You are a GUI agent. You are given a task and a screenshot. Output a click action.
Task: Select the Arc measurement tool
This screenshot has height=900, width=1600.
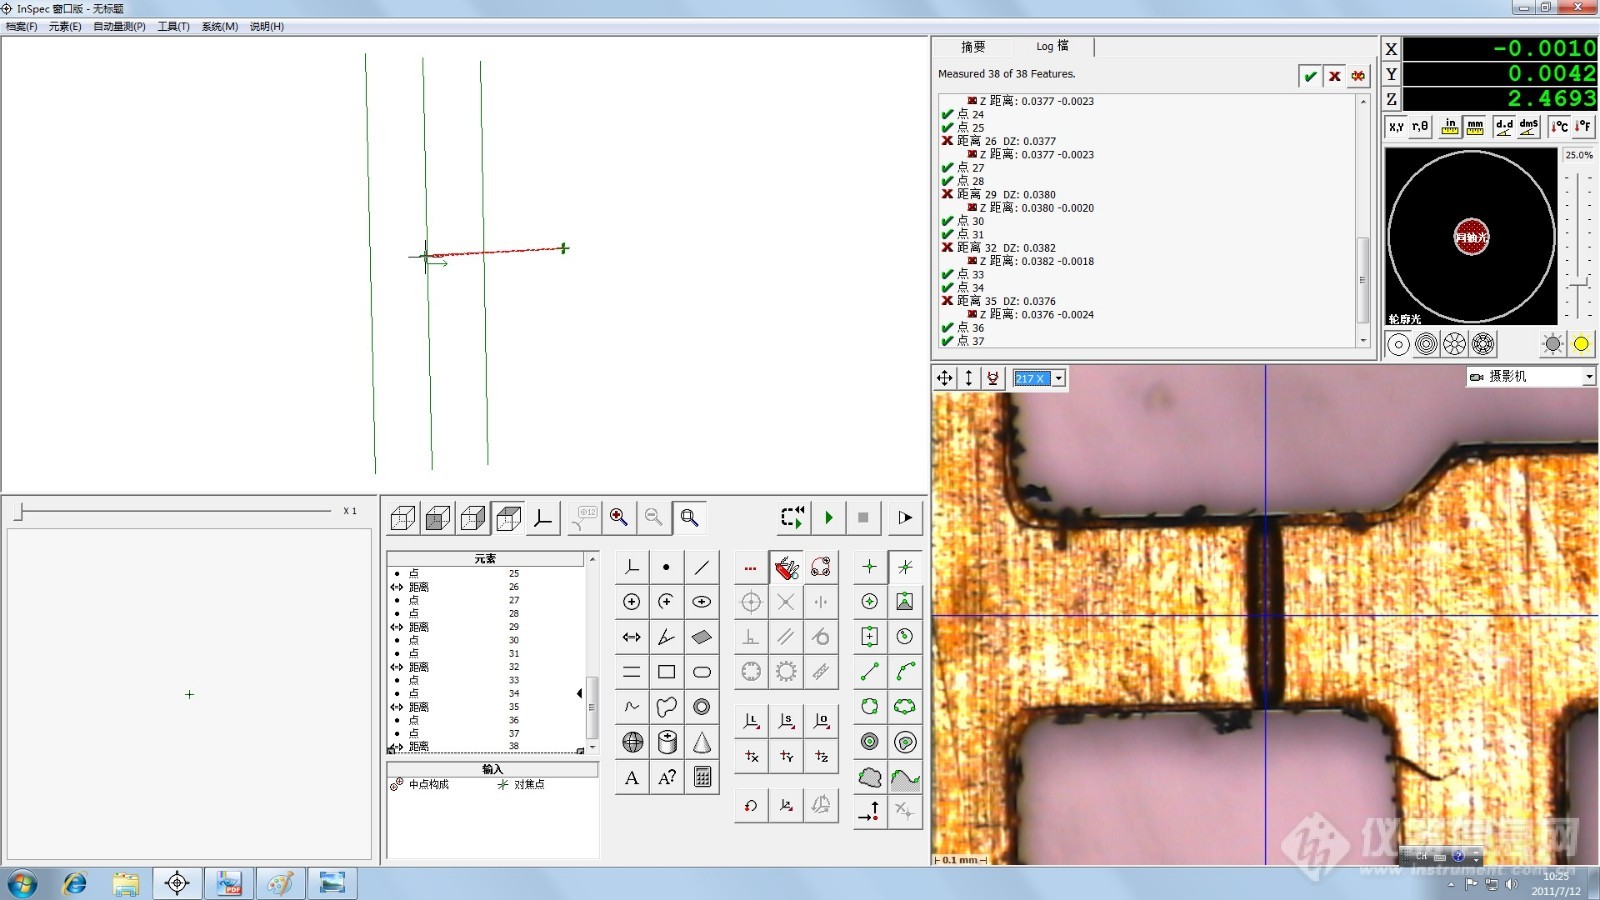[x=666, y=602]
